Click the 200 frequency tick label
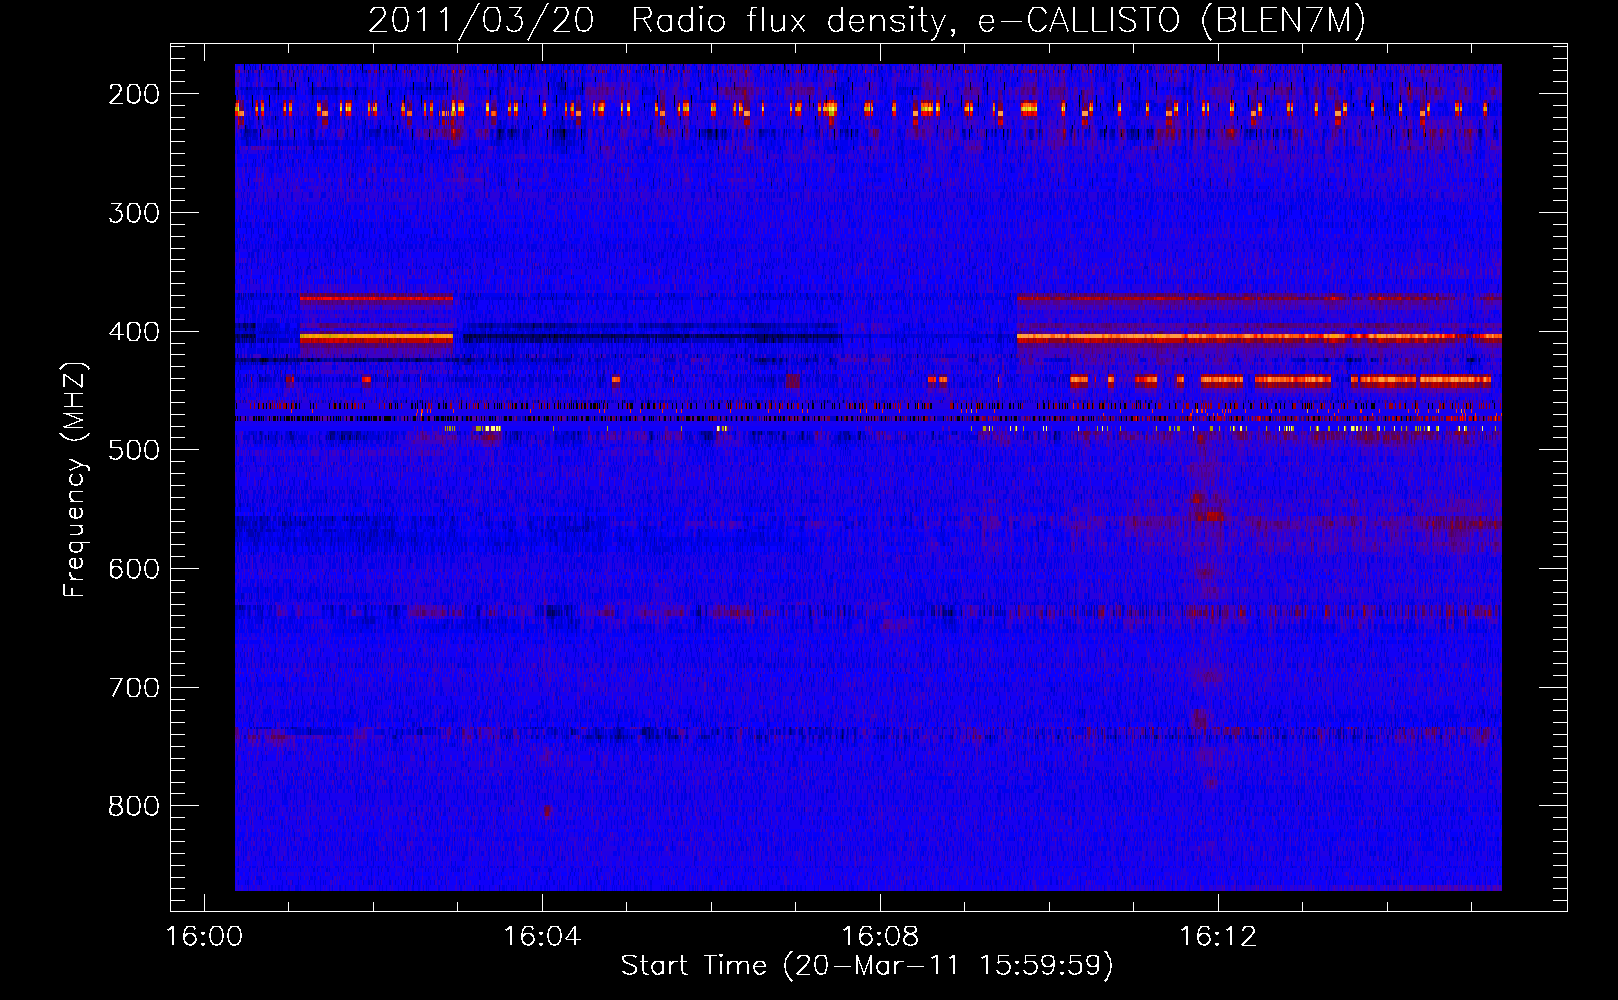Image resolution: width=1618 pixels, height=1000 pixels. pos(133,94)
